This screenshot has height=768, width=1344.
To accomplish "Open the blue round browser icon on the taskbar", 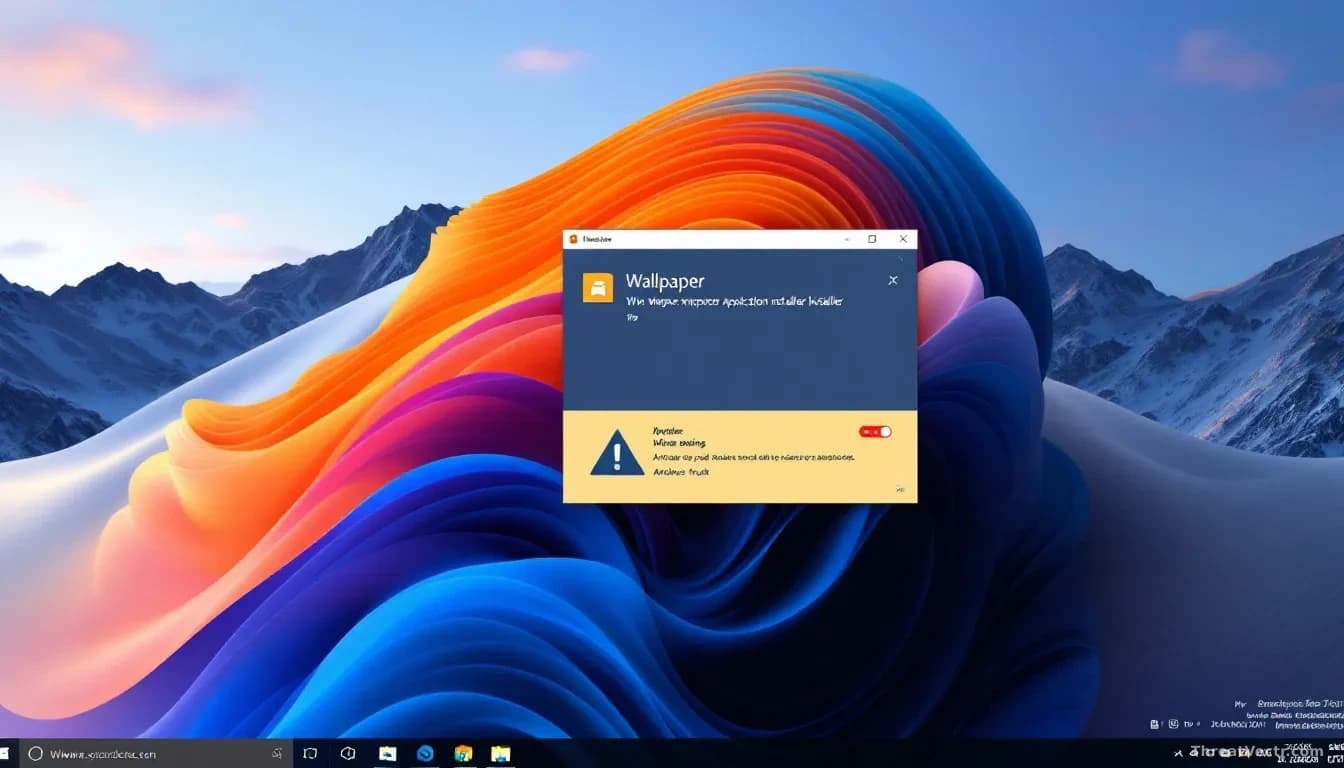I will 425,753.
